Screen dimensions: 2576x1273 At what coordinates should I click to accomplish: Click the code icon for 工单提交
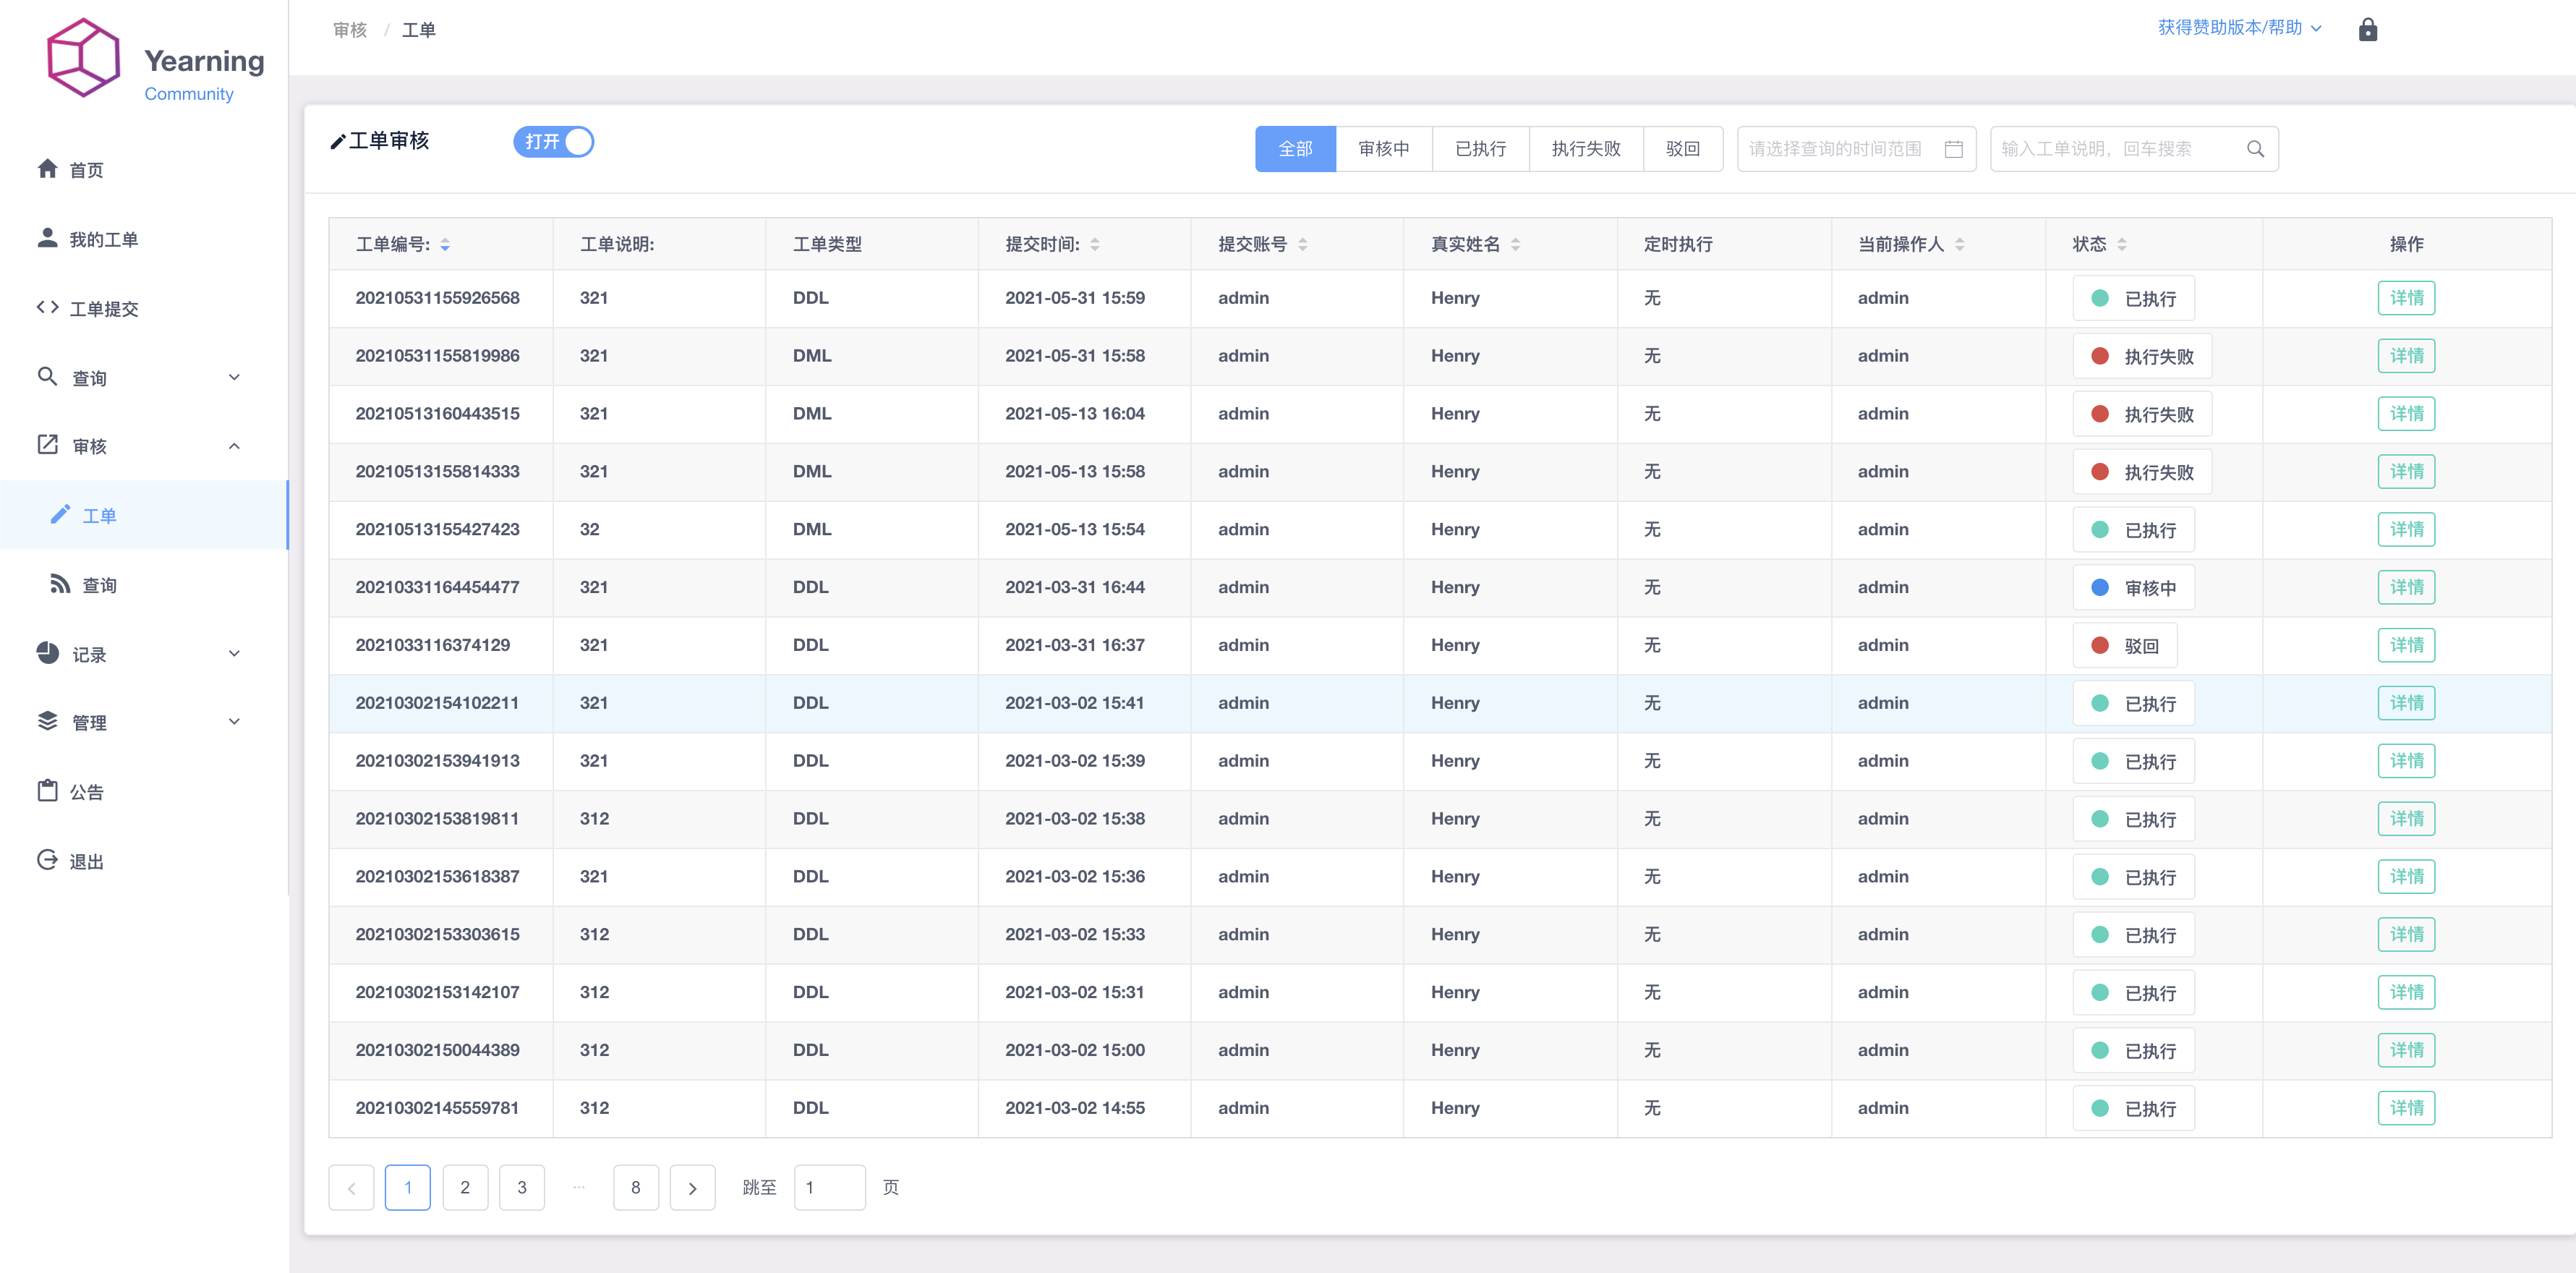pos(47,307)
